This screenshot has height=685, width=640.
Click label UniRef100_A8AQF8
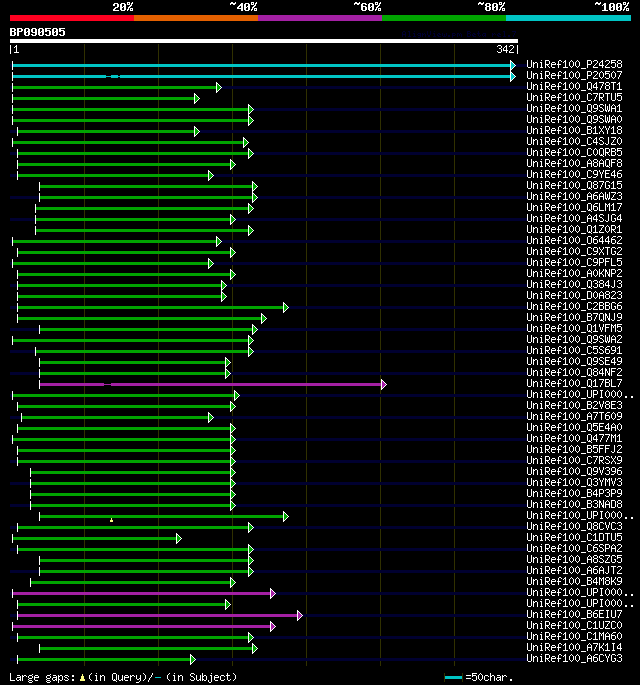574,163
